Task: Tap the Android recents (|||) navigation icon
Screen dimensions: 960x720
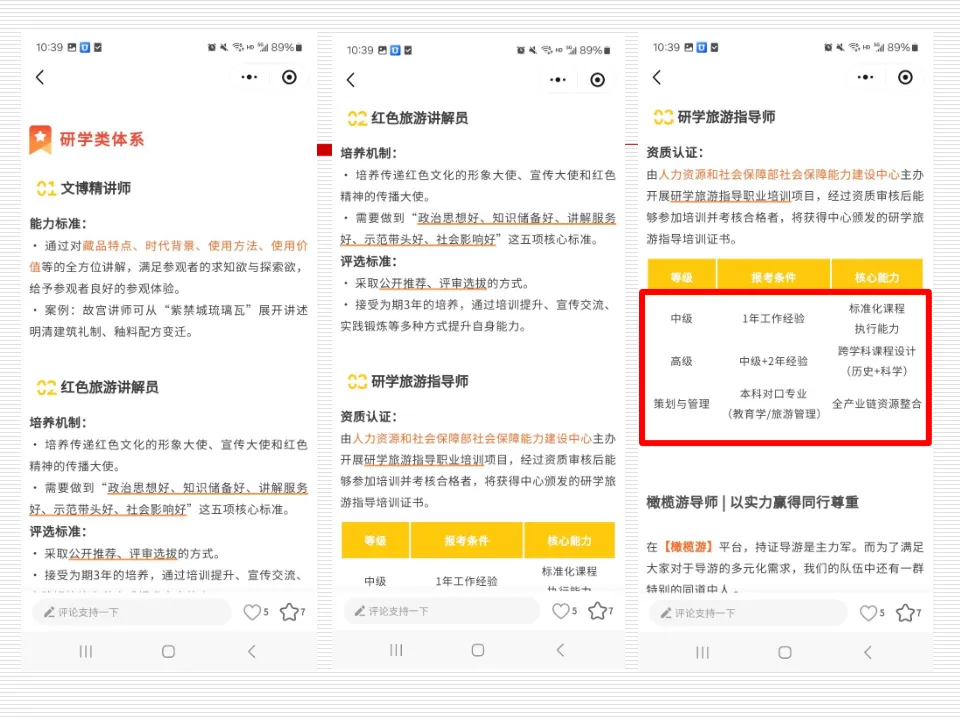Action: (85, 652)
